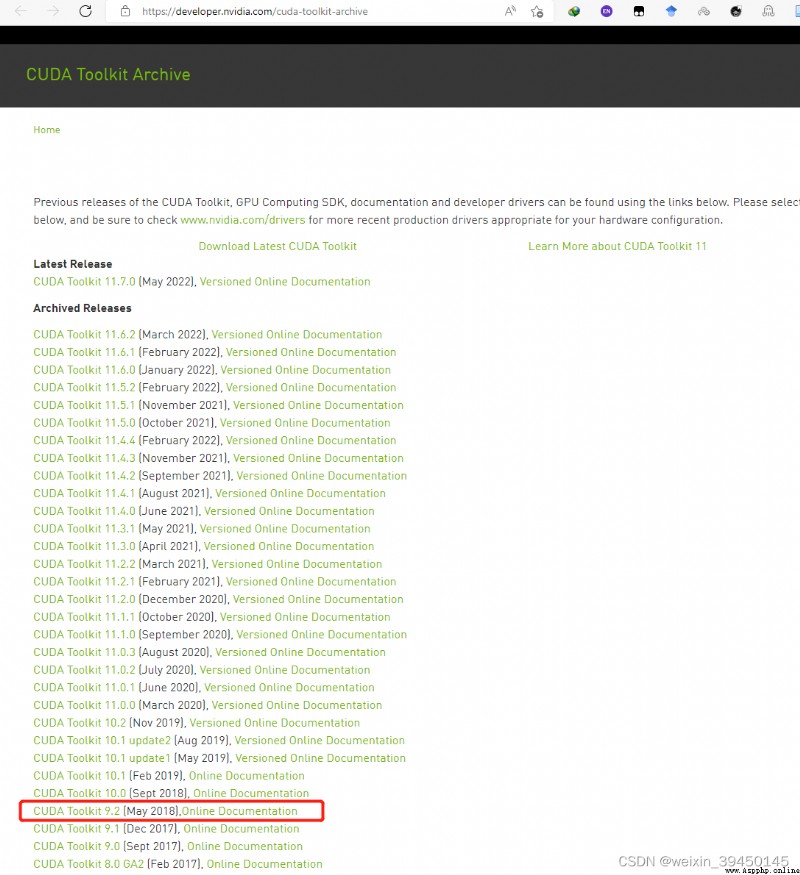Open CUDA Toolkit 11.0.2 link
This screenshot has width=800, height=875.
point(84,670)
